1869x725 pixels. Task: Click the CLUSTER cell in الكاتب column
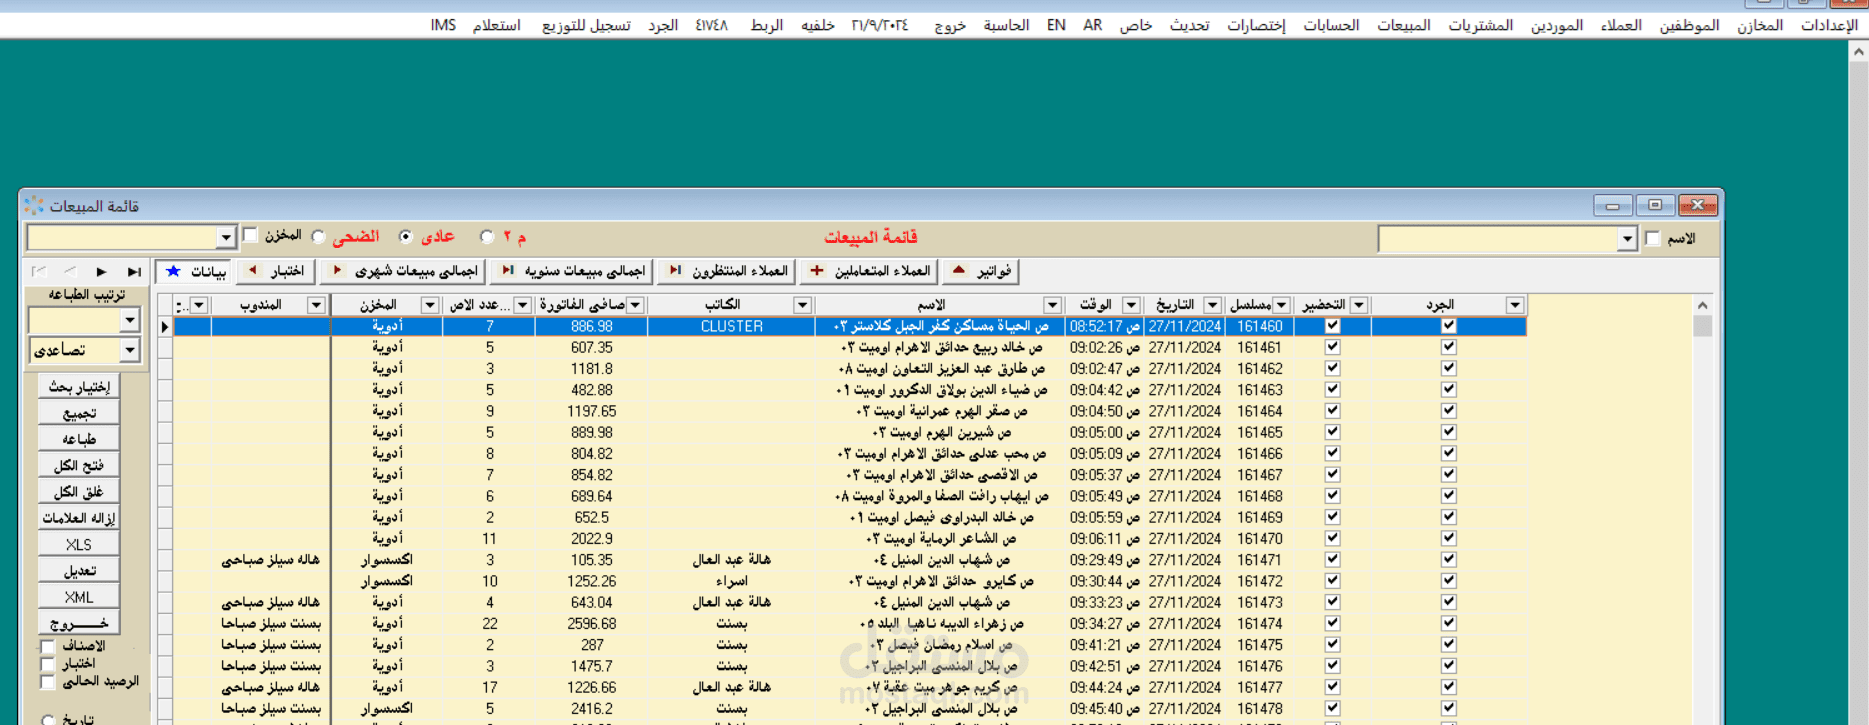731,327
